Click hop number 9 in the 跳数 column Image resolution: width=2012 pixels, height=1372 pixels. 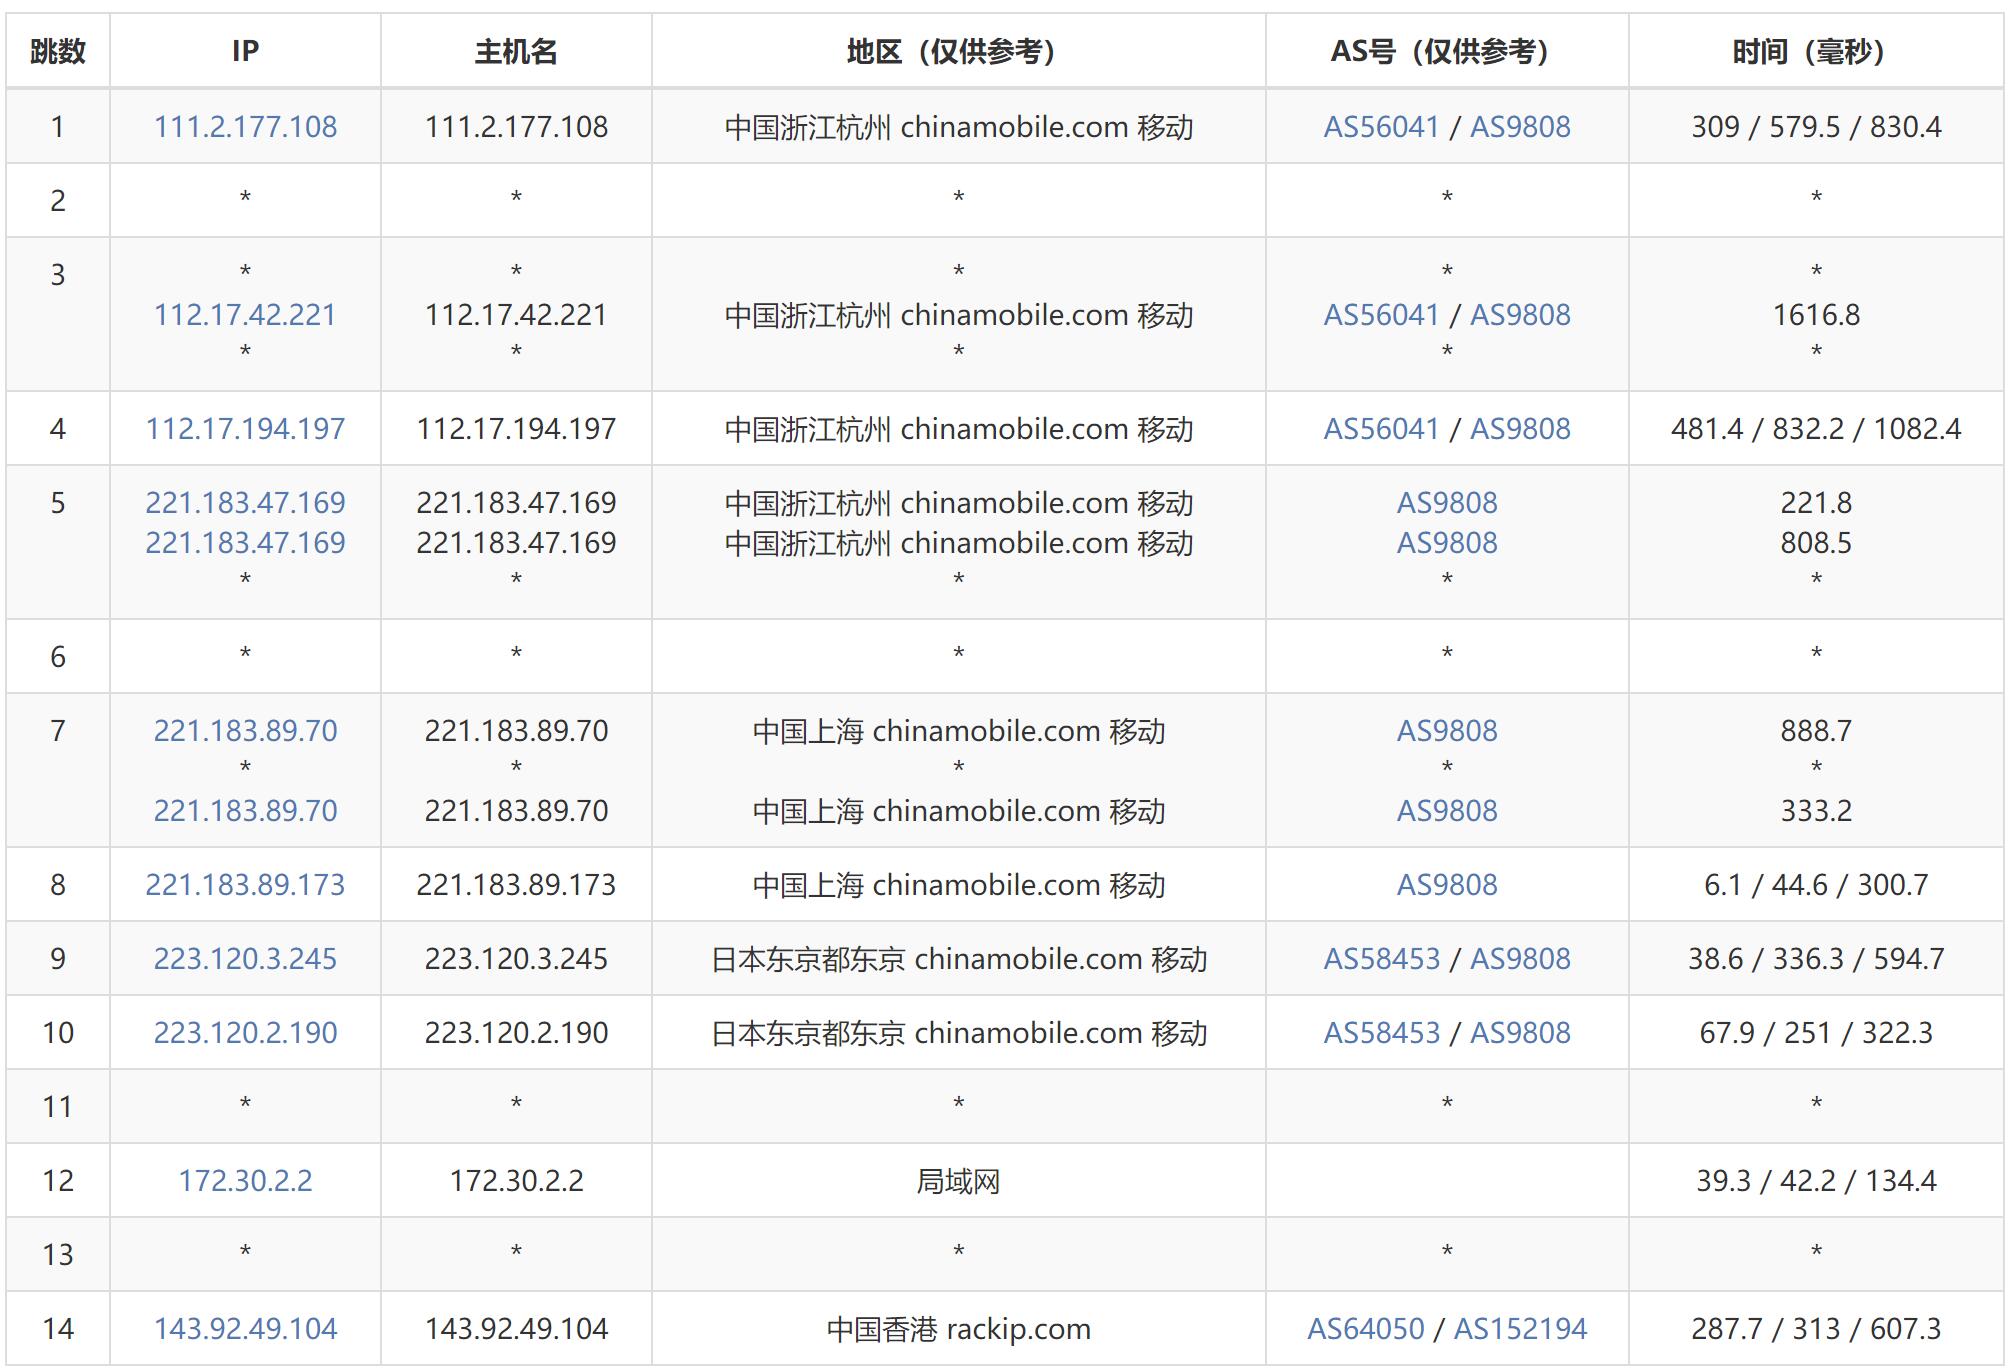click(x=58, y=959)
